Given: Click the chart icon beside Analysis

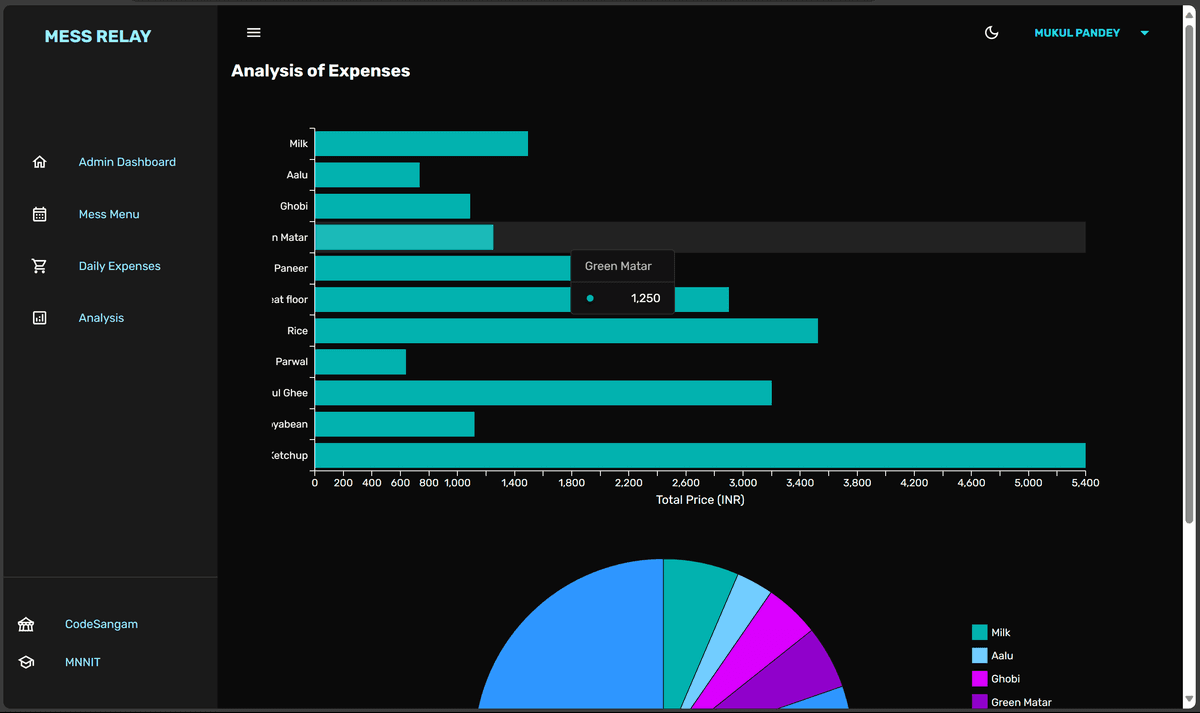Looking at the screenshot, I should 40,318.
